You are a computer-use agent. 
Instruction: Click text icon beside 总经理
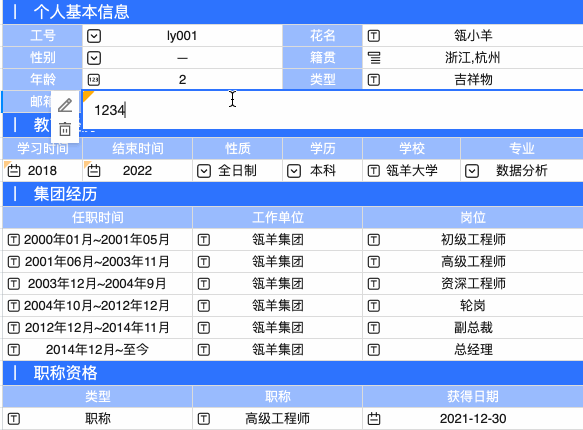374,350
